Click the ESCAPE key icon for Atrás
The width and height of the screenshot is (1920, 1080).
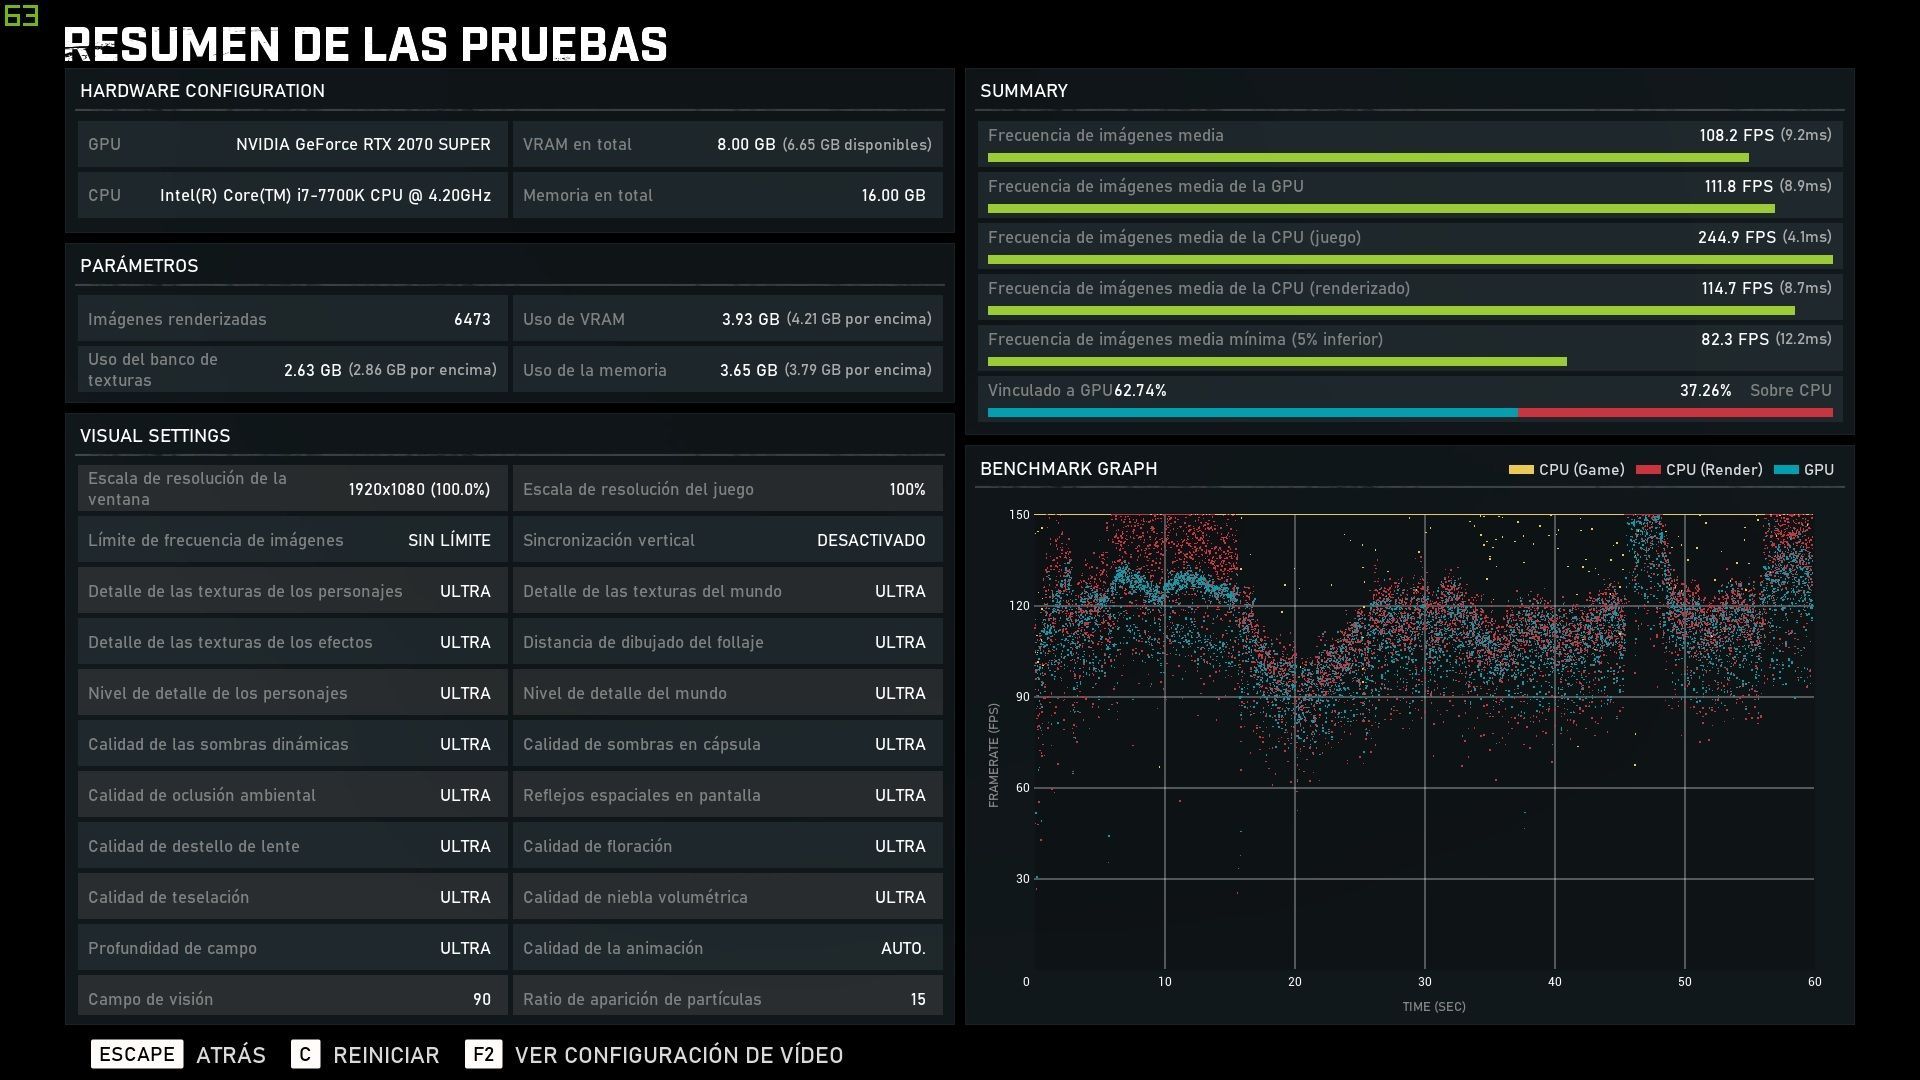click(x=137, y=1054)
